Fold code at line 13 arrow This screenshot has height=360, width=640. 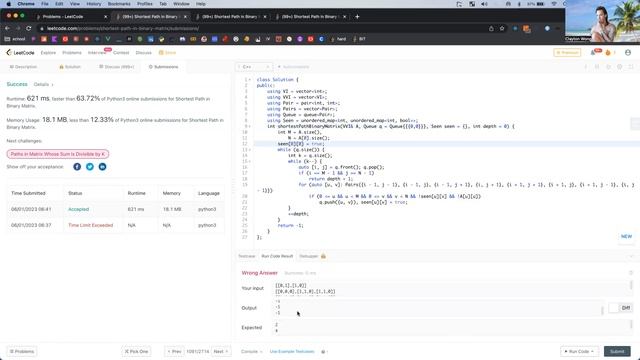[x=250, y=150]
